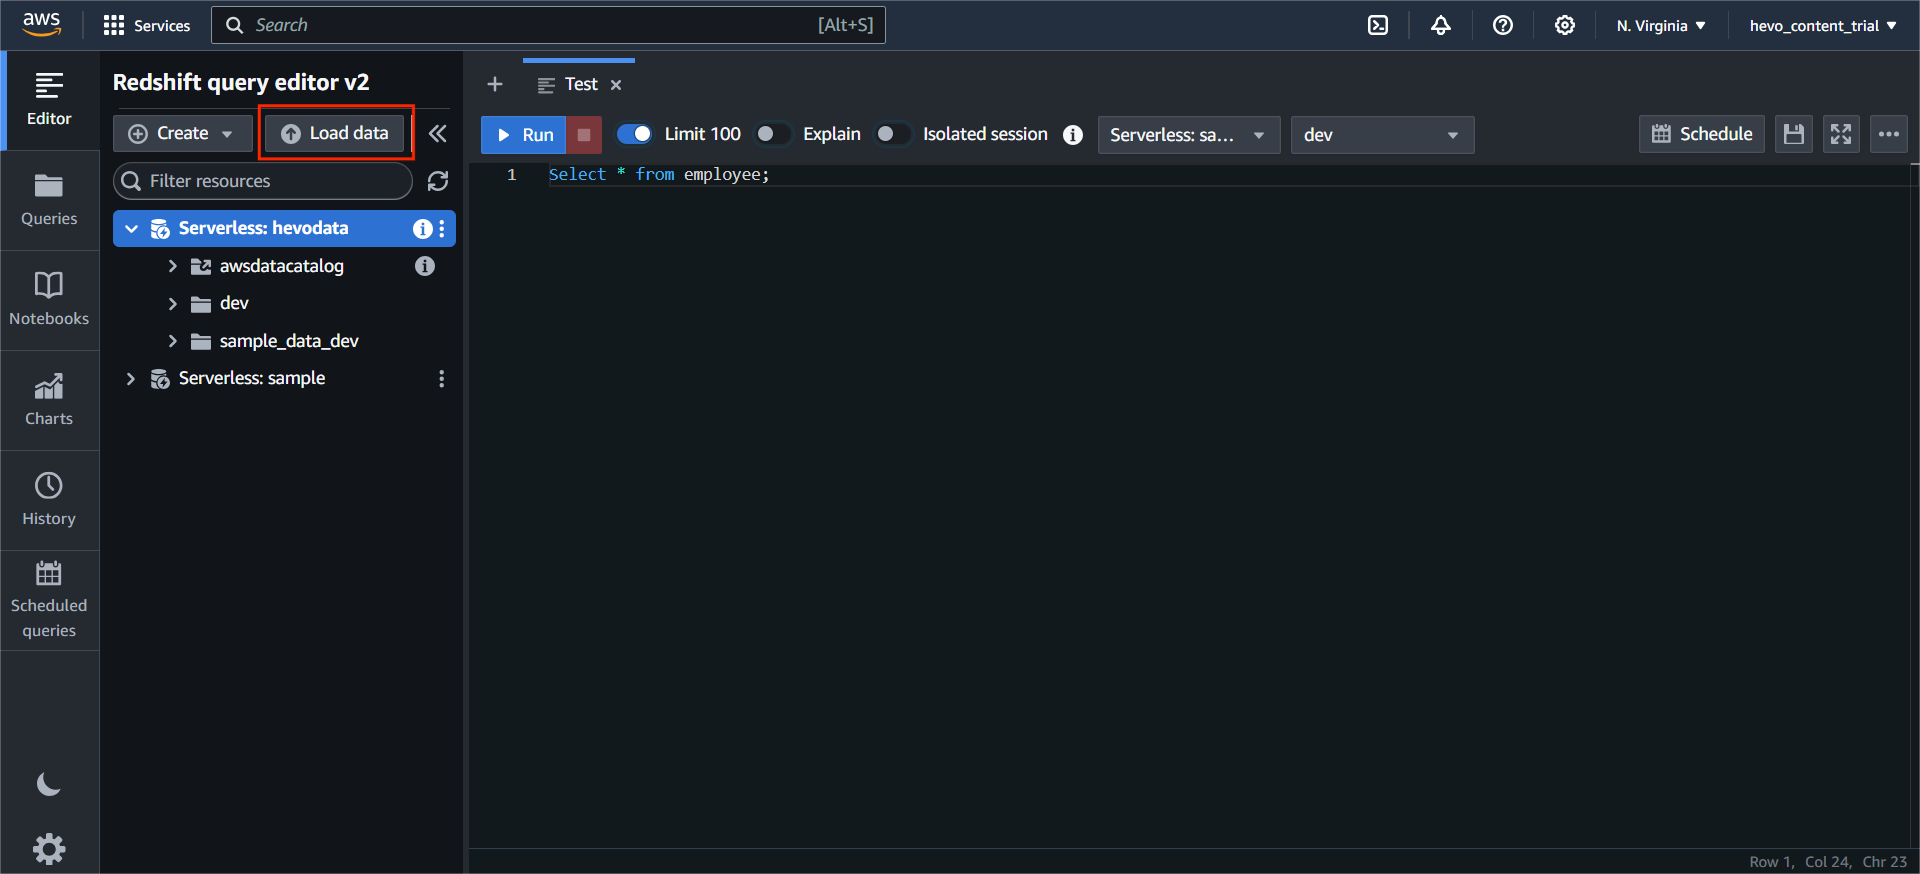Toggle the Limit 100 switch
Viewport: 1920px width, 874px height.
point(635,134)
